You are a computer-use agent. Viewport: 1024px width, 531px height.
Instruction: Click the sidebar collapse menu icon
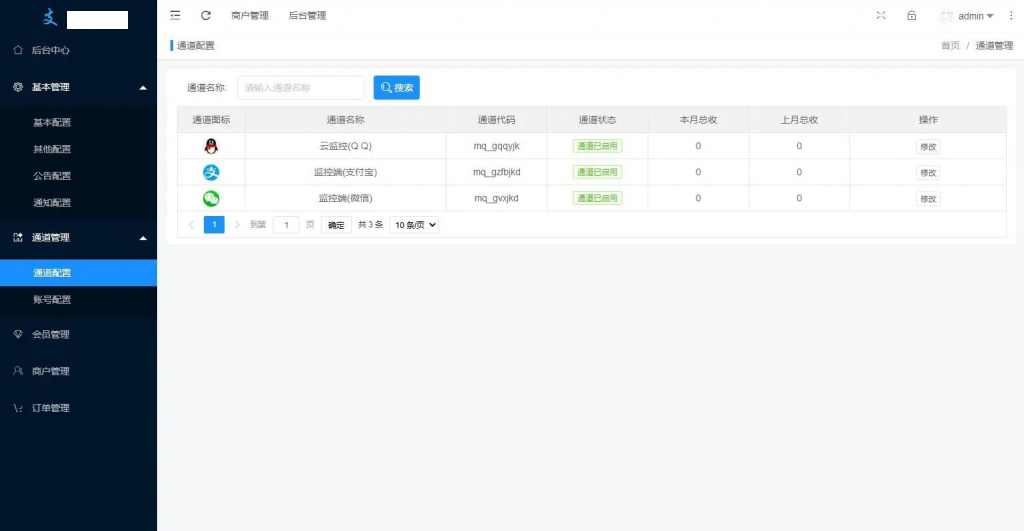click(x=176, y=15)
